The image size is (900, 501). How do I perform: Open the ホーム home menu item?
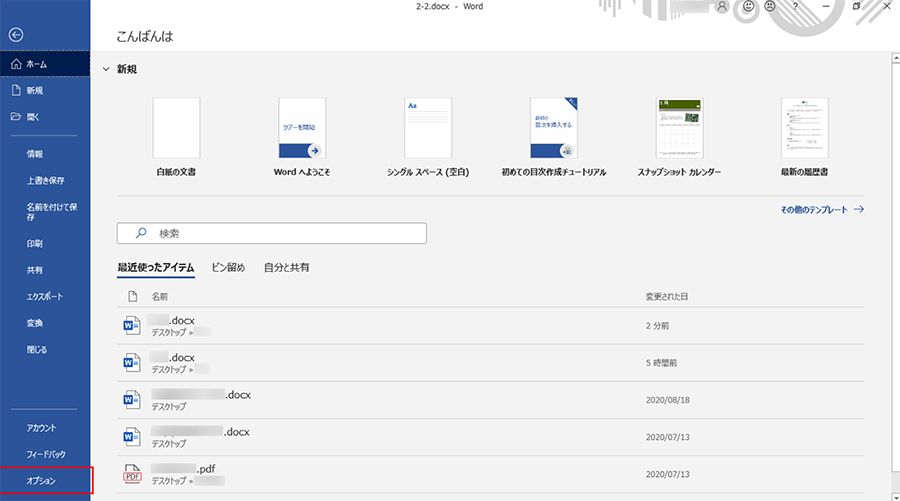[x=45, y=64]
